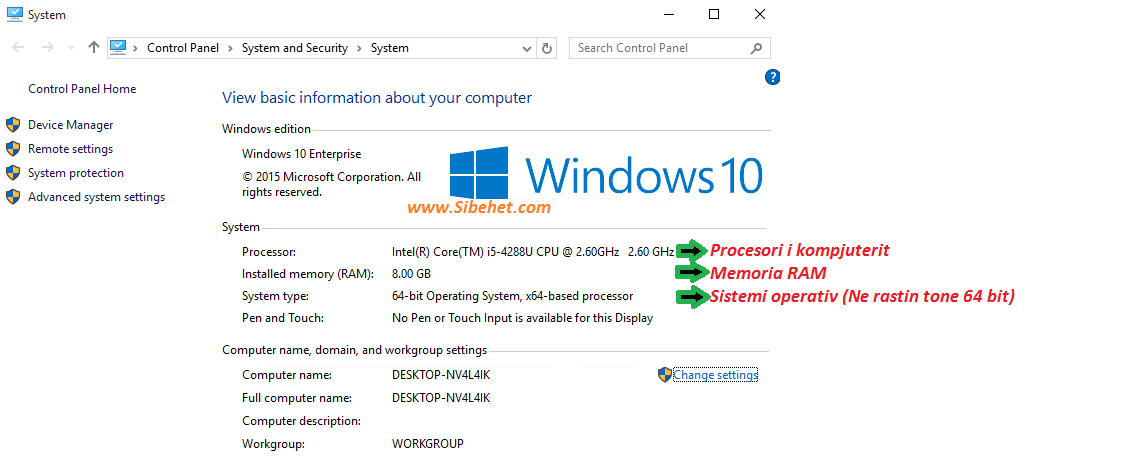Screen dimensions: 1148x471
Task: Click the computer icon in address bar
Action: [x=119, y=48]
